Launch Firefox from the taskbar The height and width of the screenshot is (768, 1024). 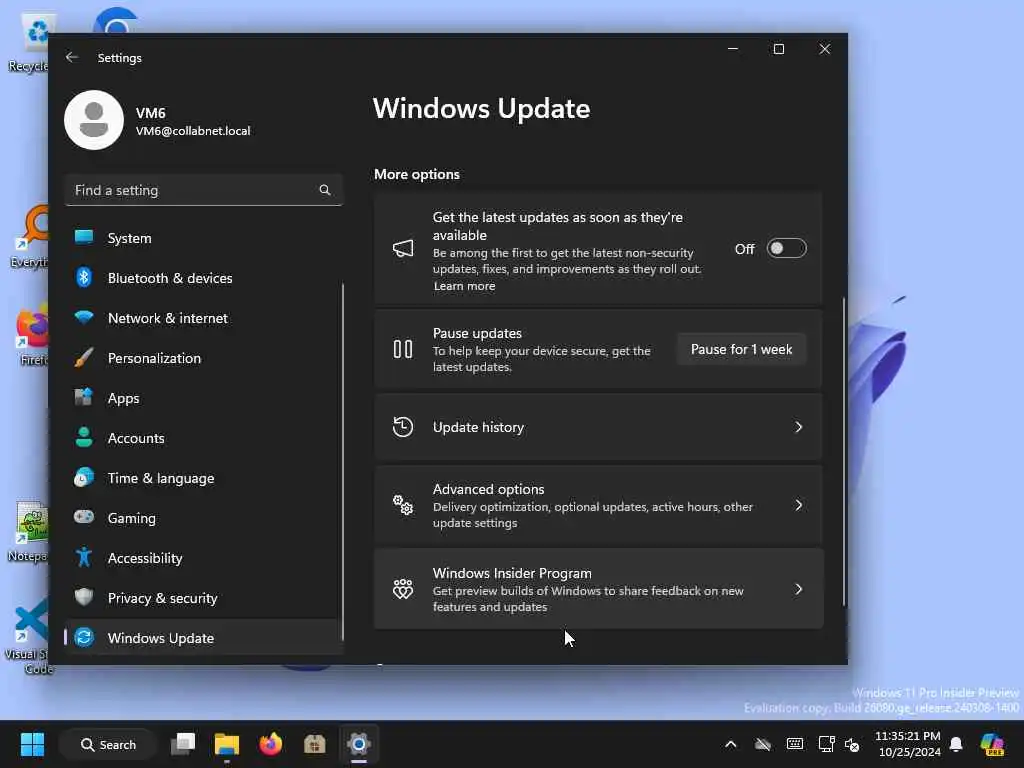coord(270,744)
